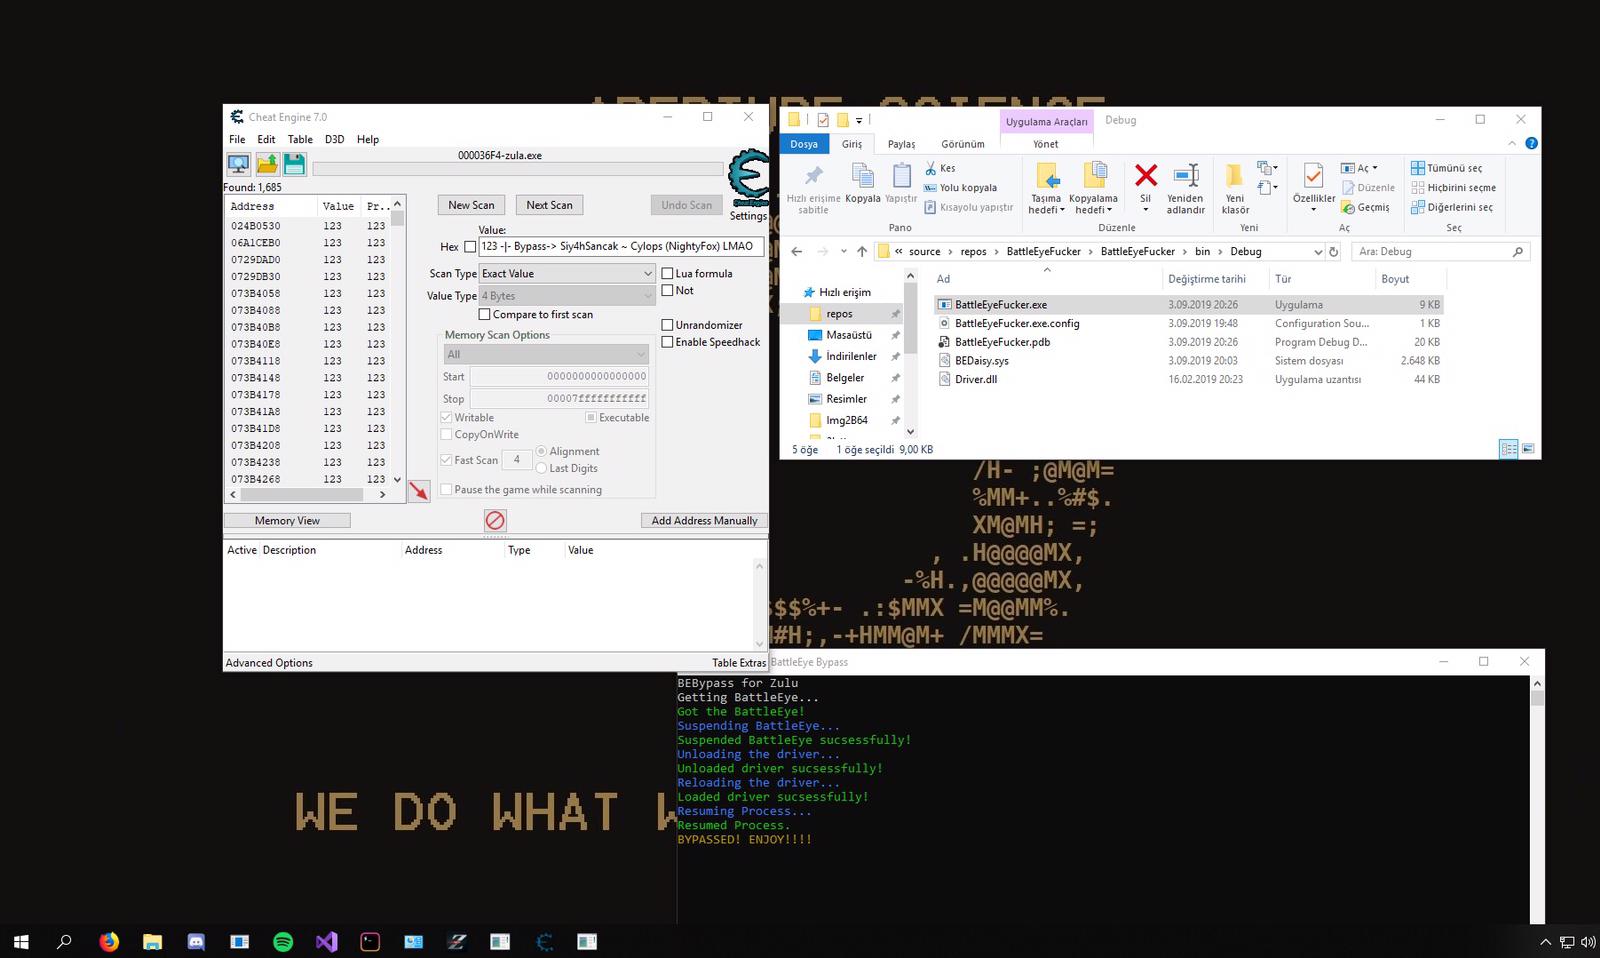
Task: Enable the Unrandomizer checkbox
Action: tap(667, 325)
